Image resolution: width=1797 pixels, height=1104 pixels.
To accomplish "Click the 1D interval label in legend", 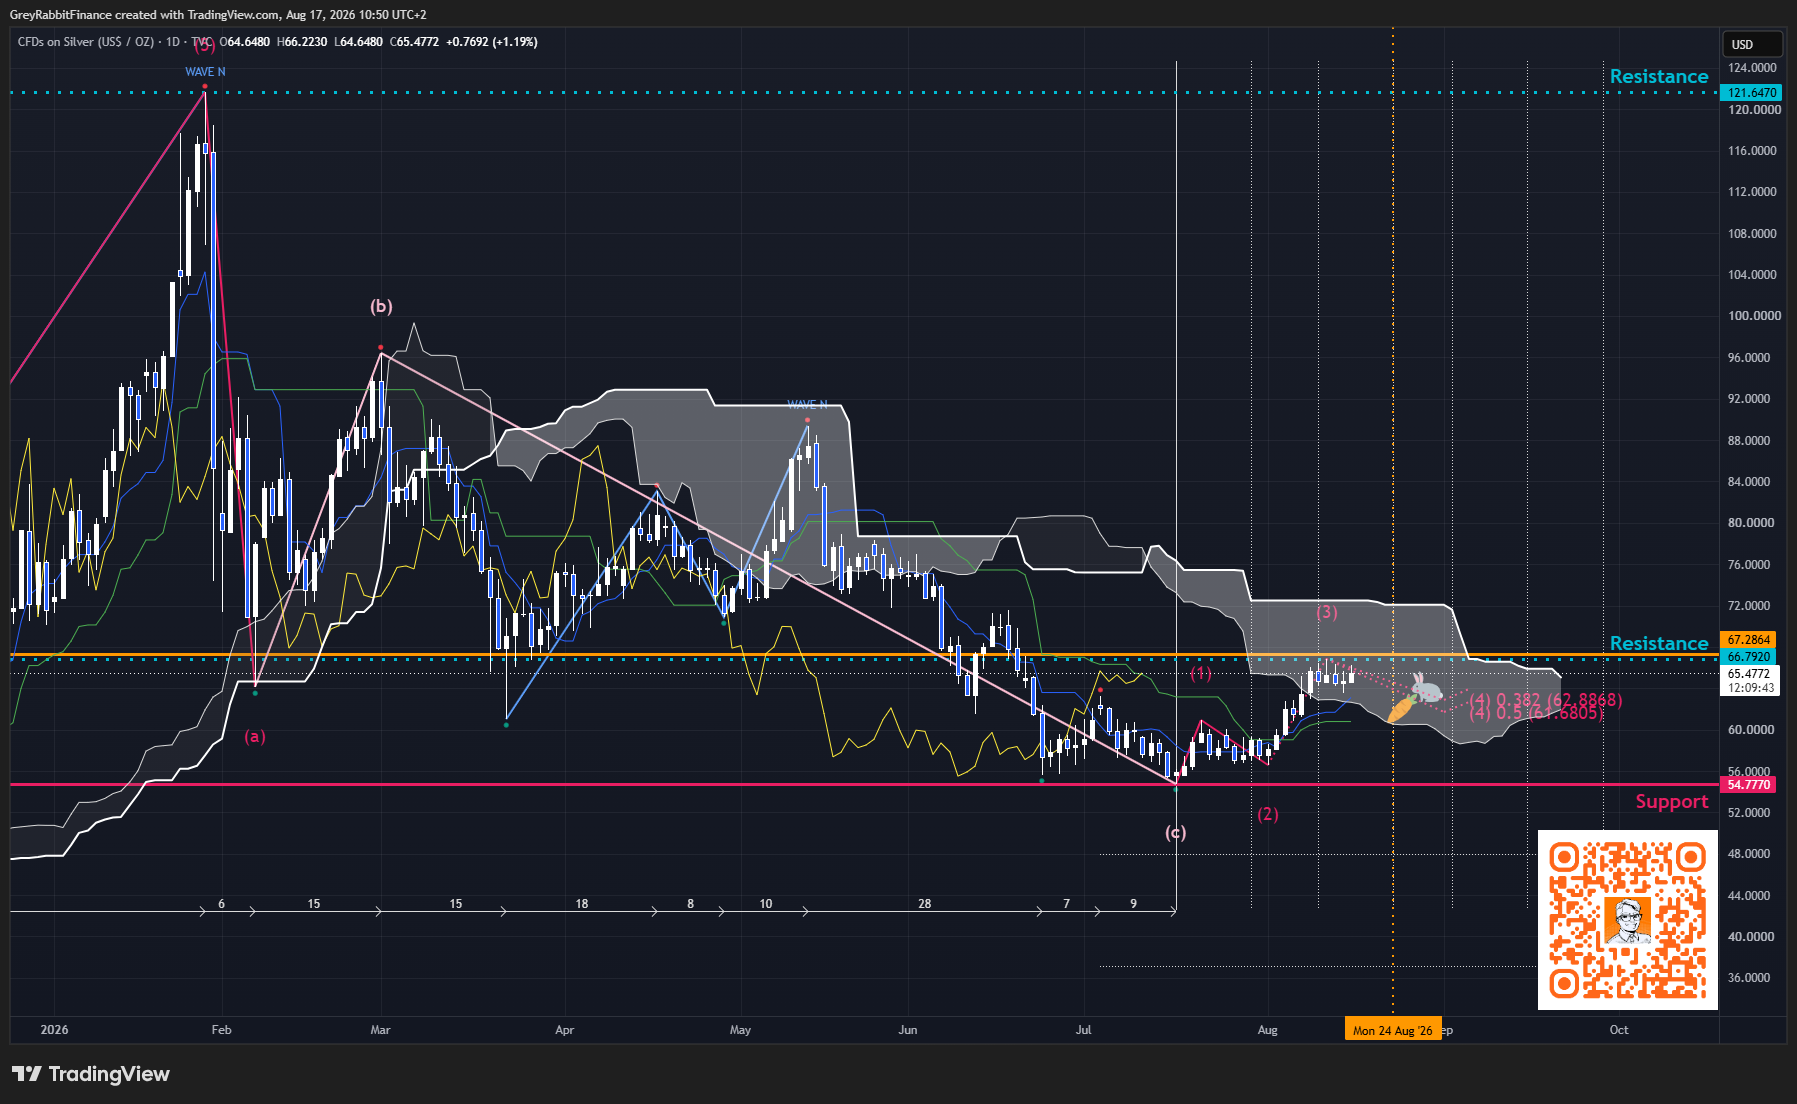I will [173, 42].
